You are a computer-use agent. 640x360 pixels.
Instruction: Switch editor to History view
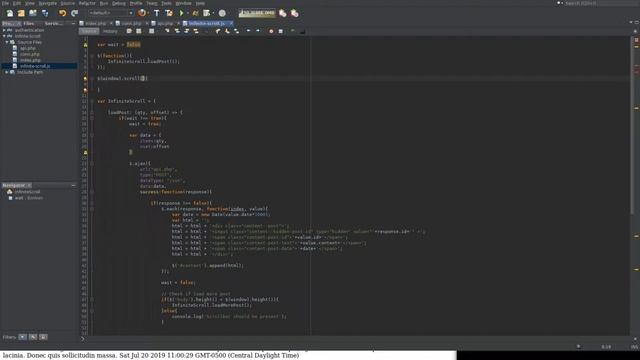tap(110, 31)
